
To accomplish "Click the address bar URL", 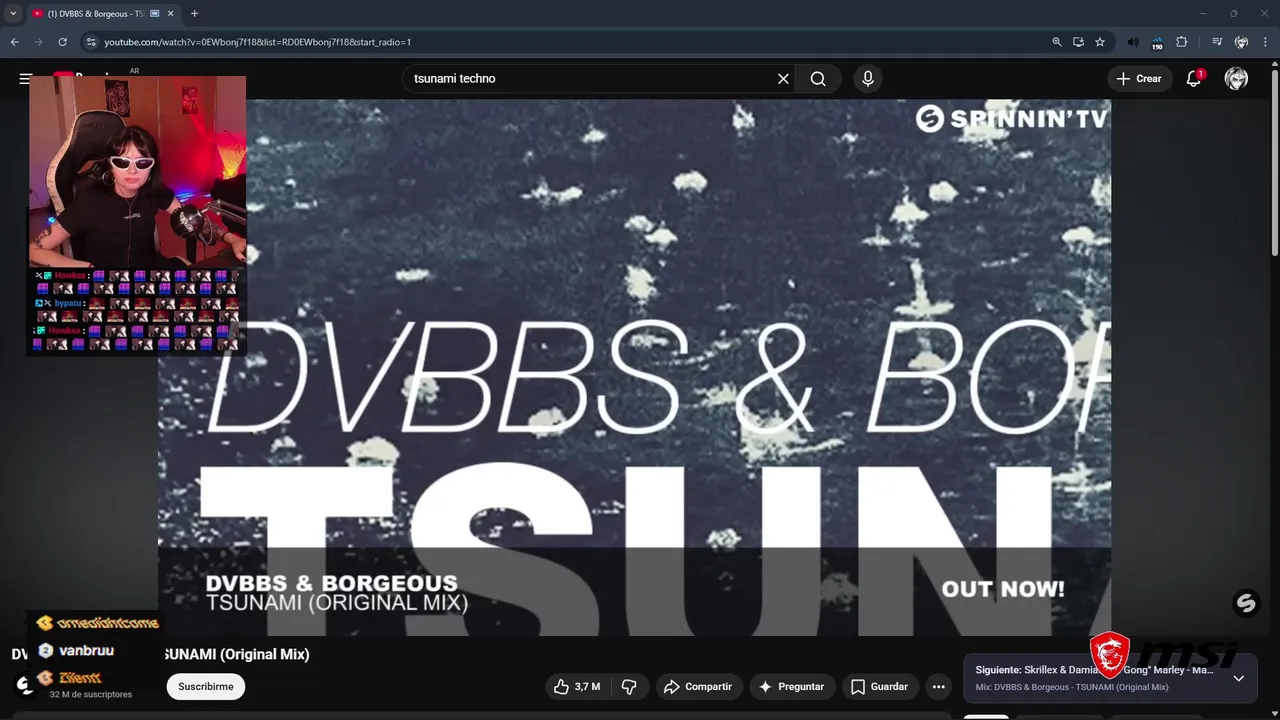I will [258, 42].
